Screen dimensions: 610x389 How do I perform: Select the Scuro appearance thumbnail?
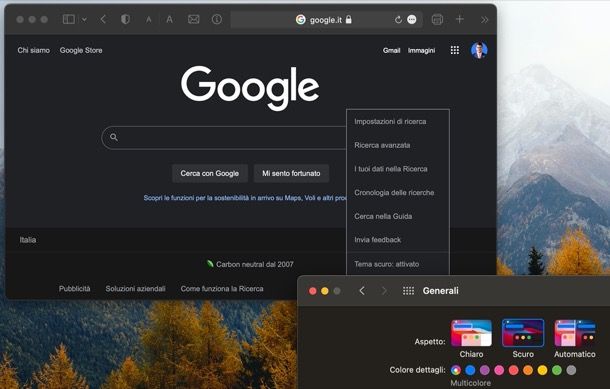coord(523,333)
